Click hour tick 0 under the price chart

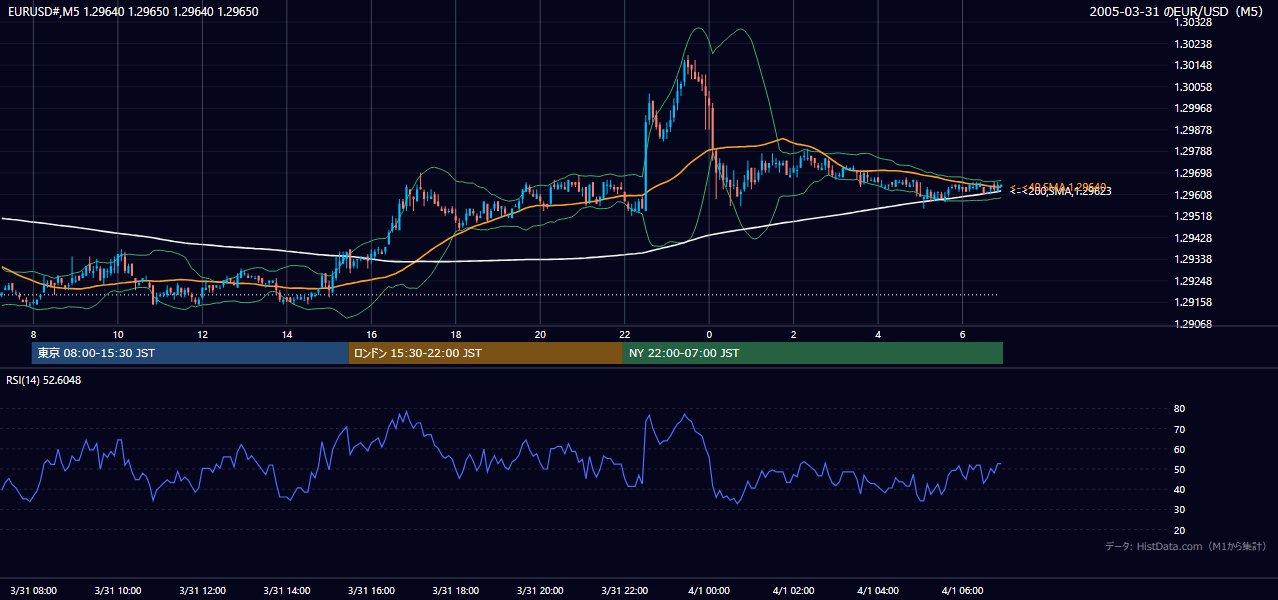[709, 334]
